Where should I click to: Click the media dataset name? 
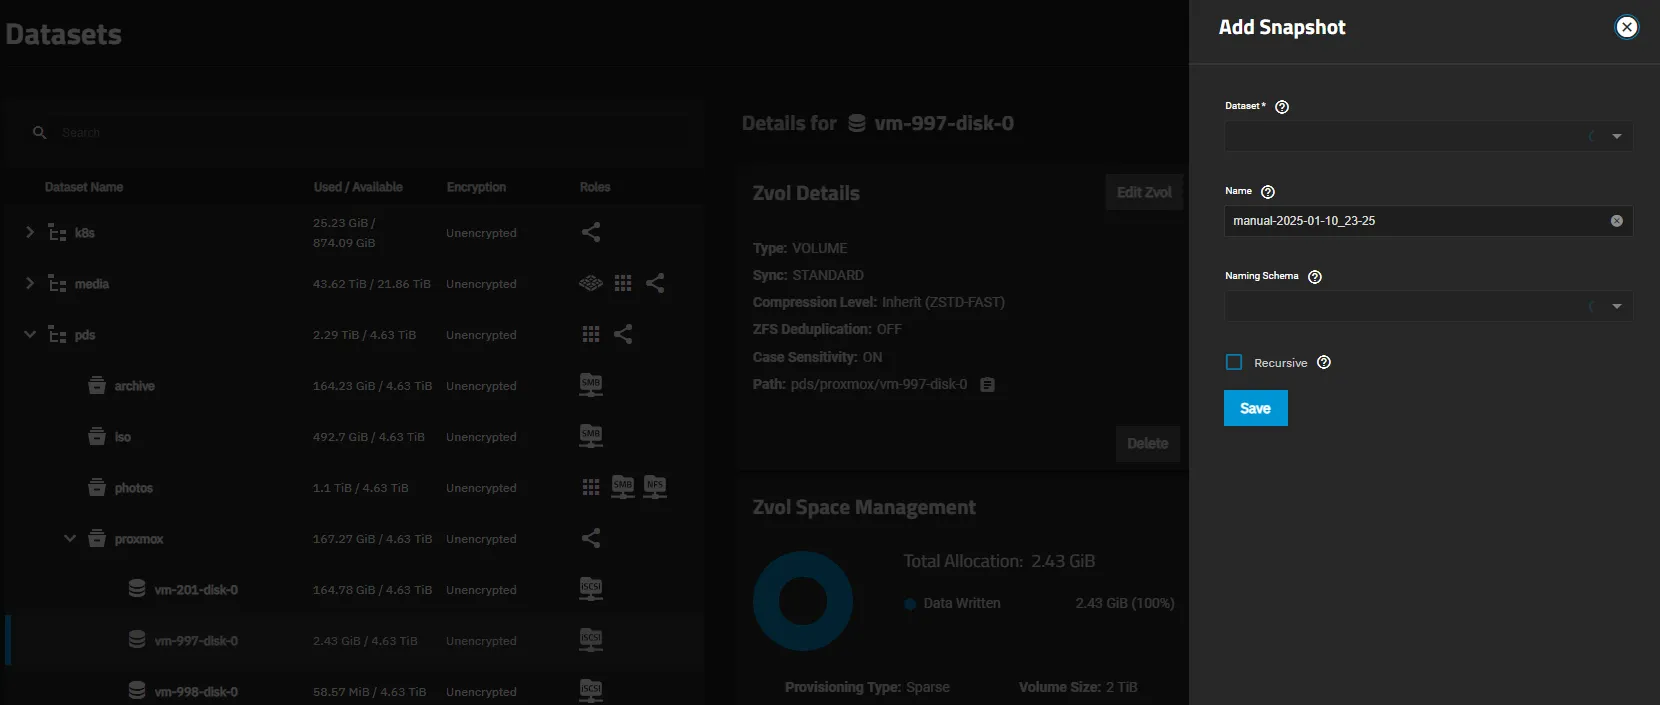tap(92, 284)
